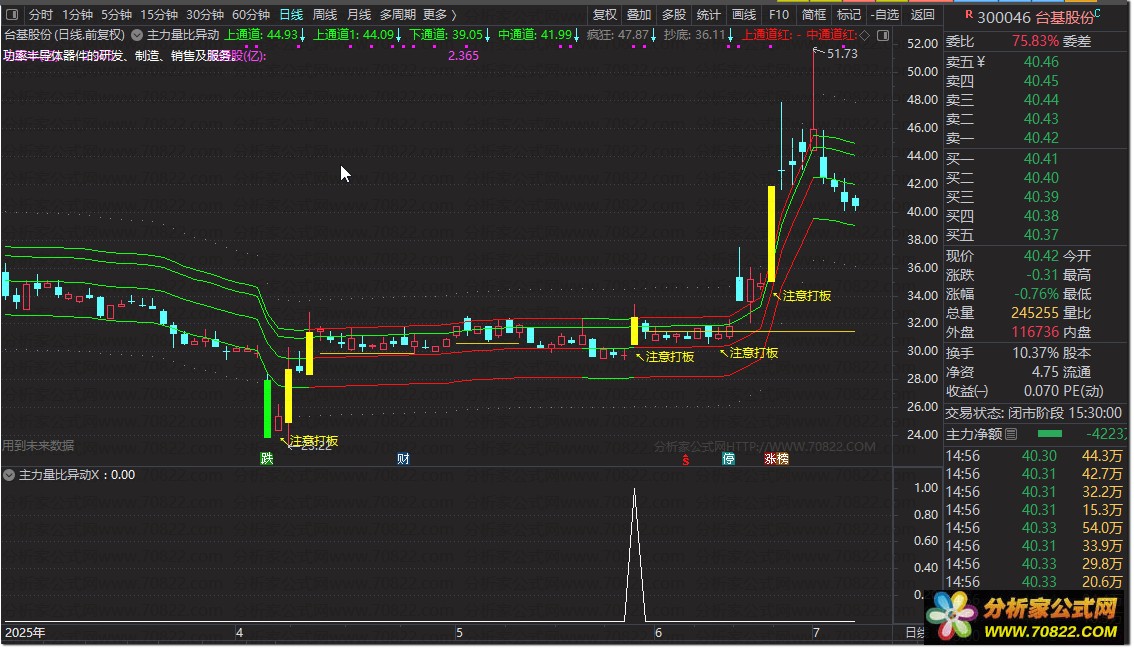
Task: Click the down arrow after 下通道 39.05
Action: coord(487,35)
